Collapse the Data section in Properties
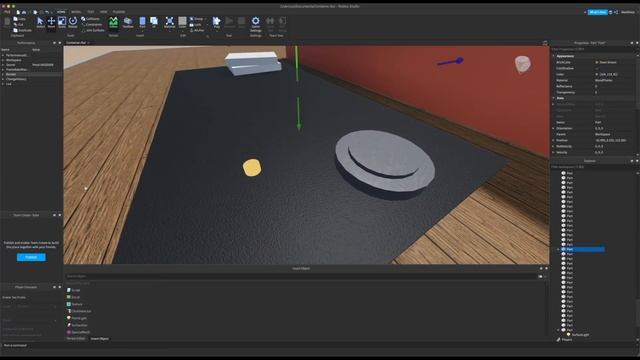 click(x=554, y=98)
